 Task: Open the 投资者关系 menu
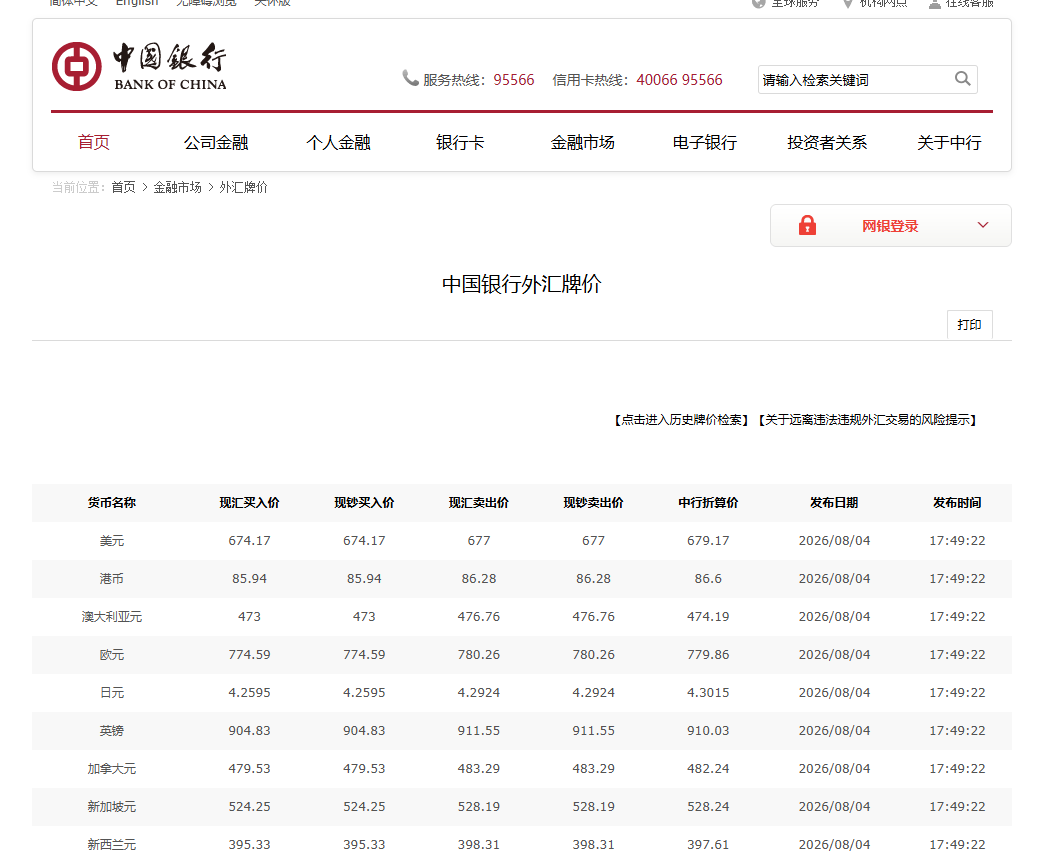(x=827, y=142)
